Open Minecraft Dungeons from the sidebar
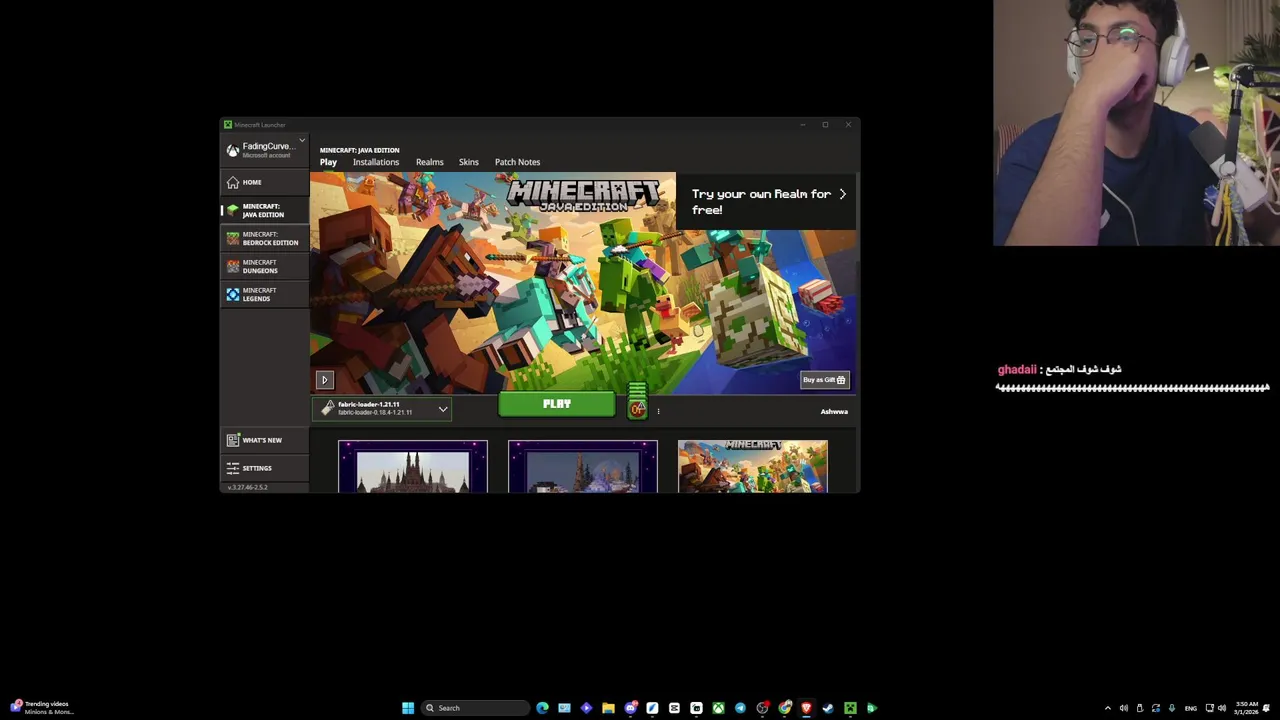Image resolution: width=1280 pixels, height=720 pixels. (264, 266)
